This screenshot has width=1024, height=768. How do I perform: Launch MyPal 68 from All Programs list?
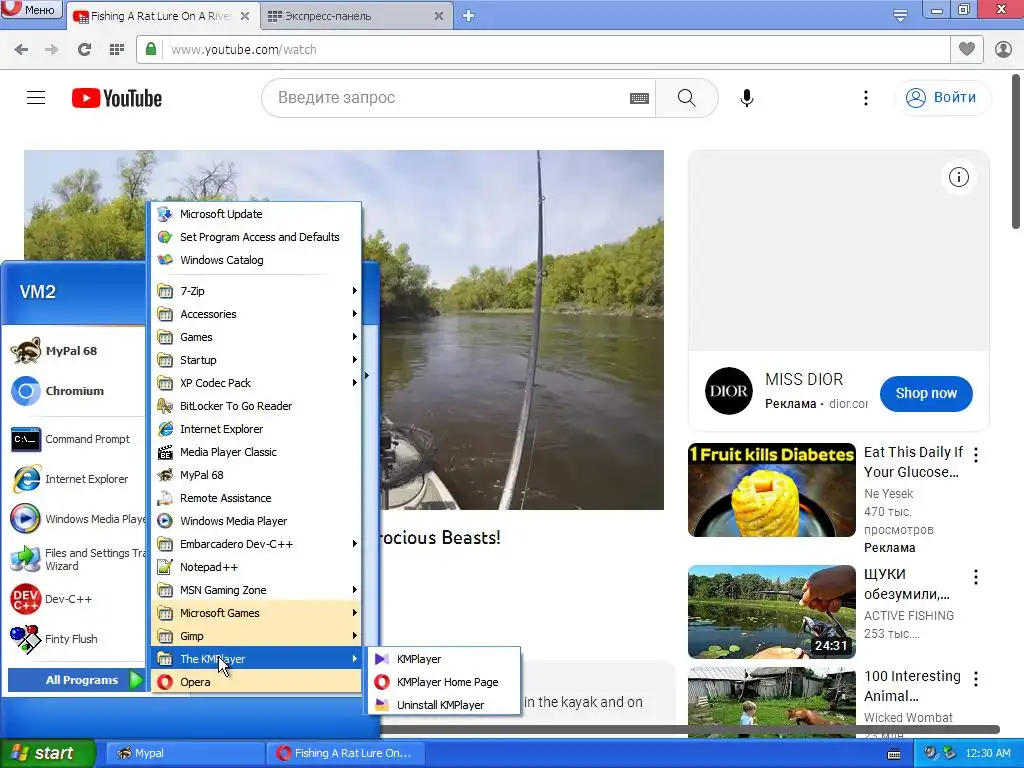click(x=256, y=475)
